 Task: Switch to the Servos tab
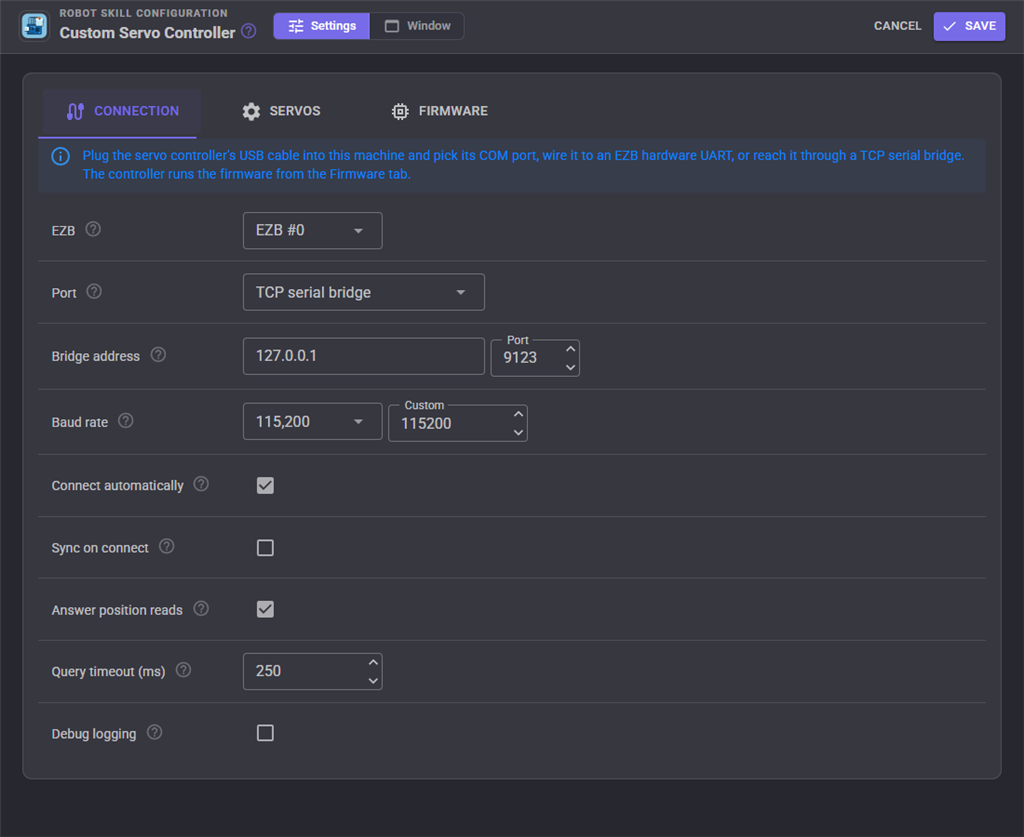281,111
